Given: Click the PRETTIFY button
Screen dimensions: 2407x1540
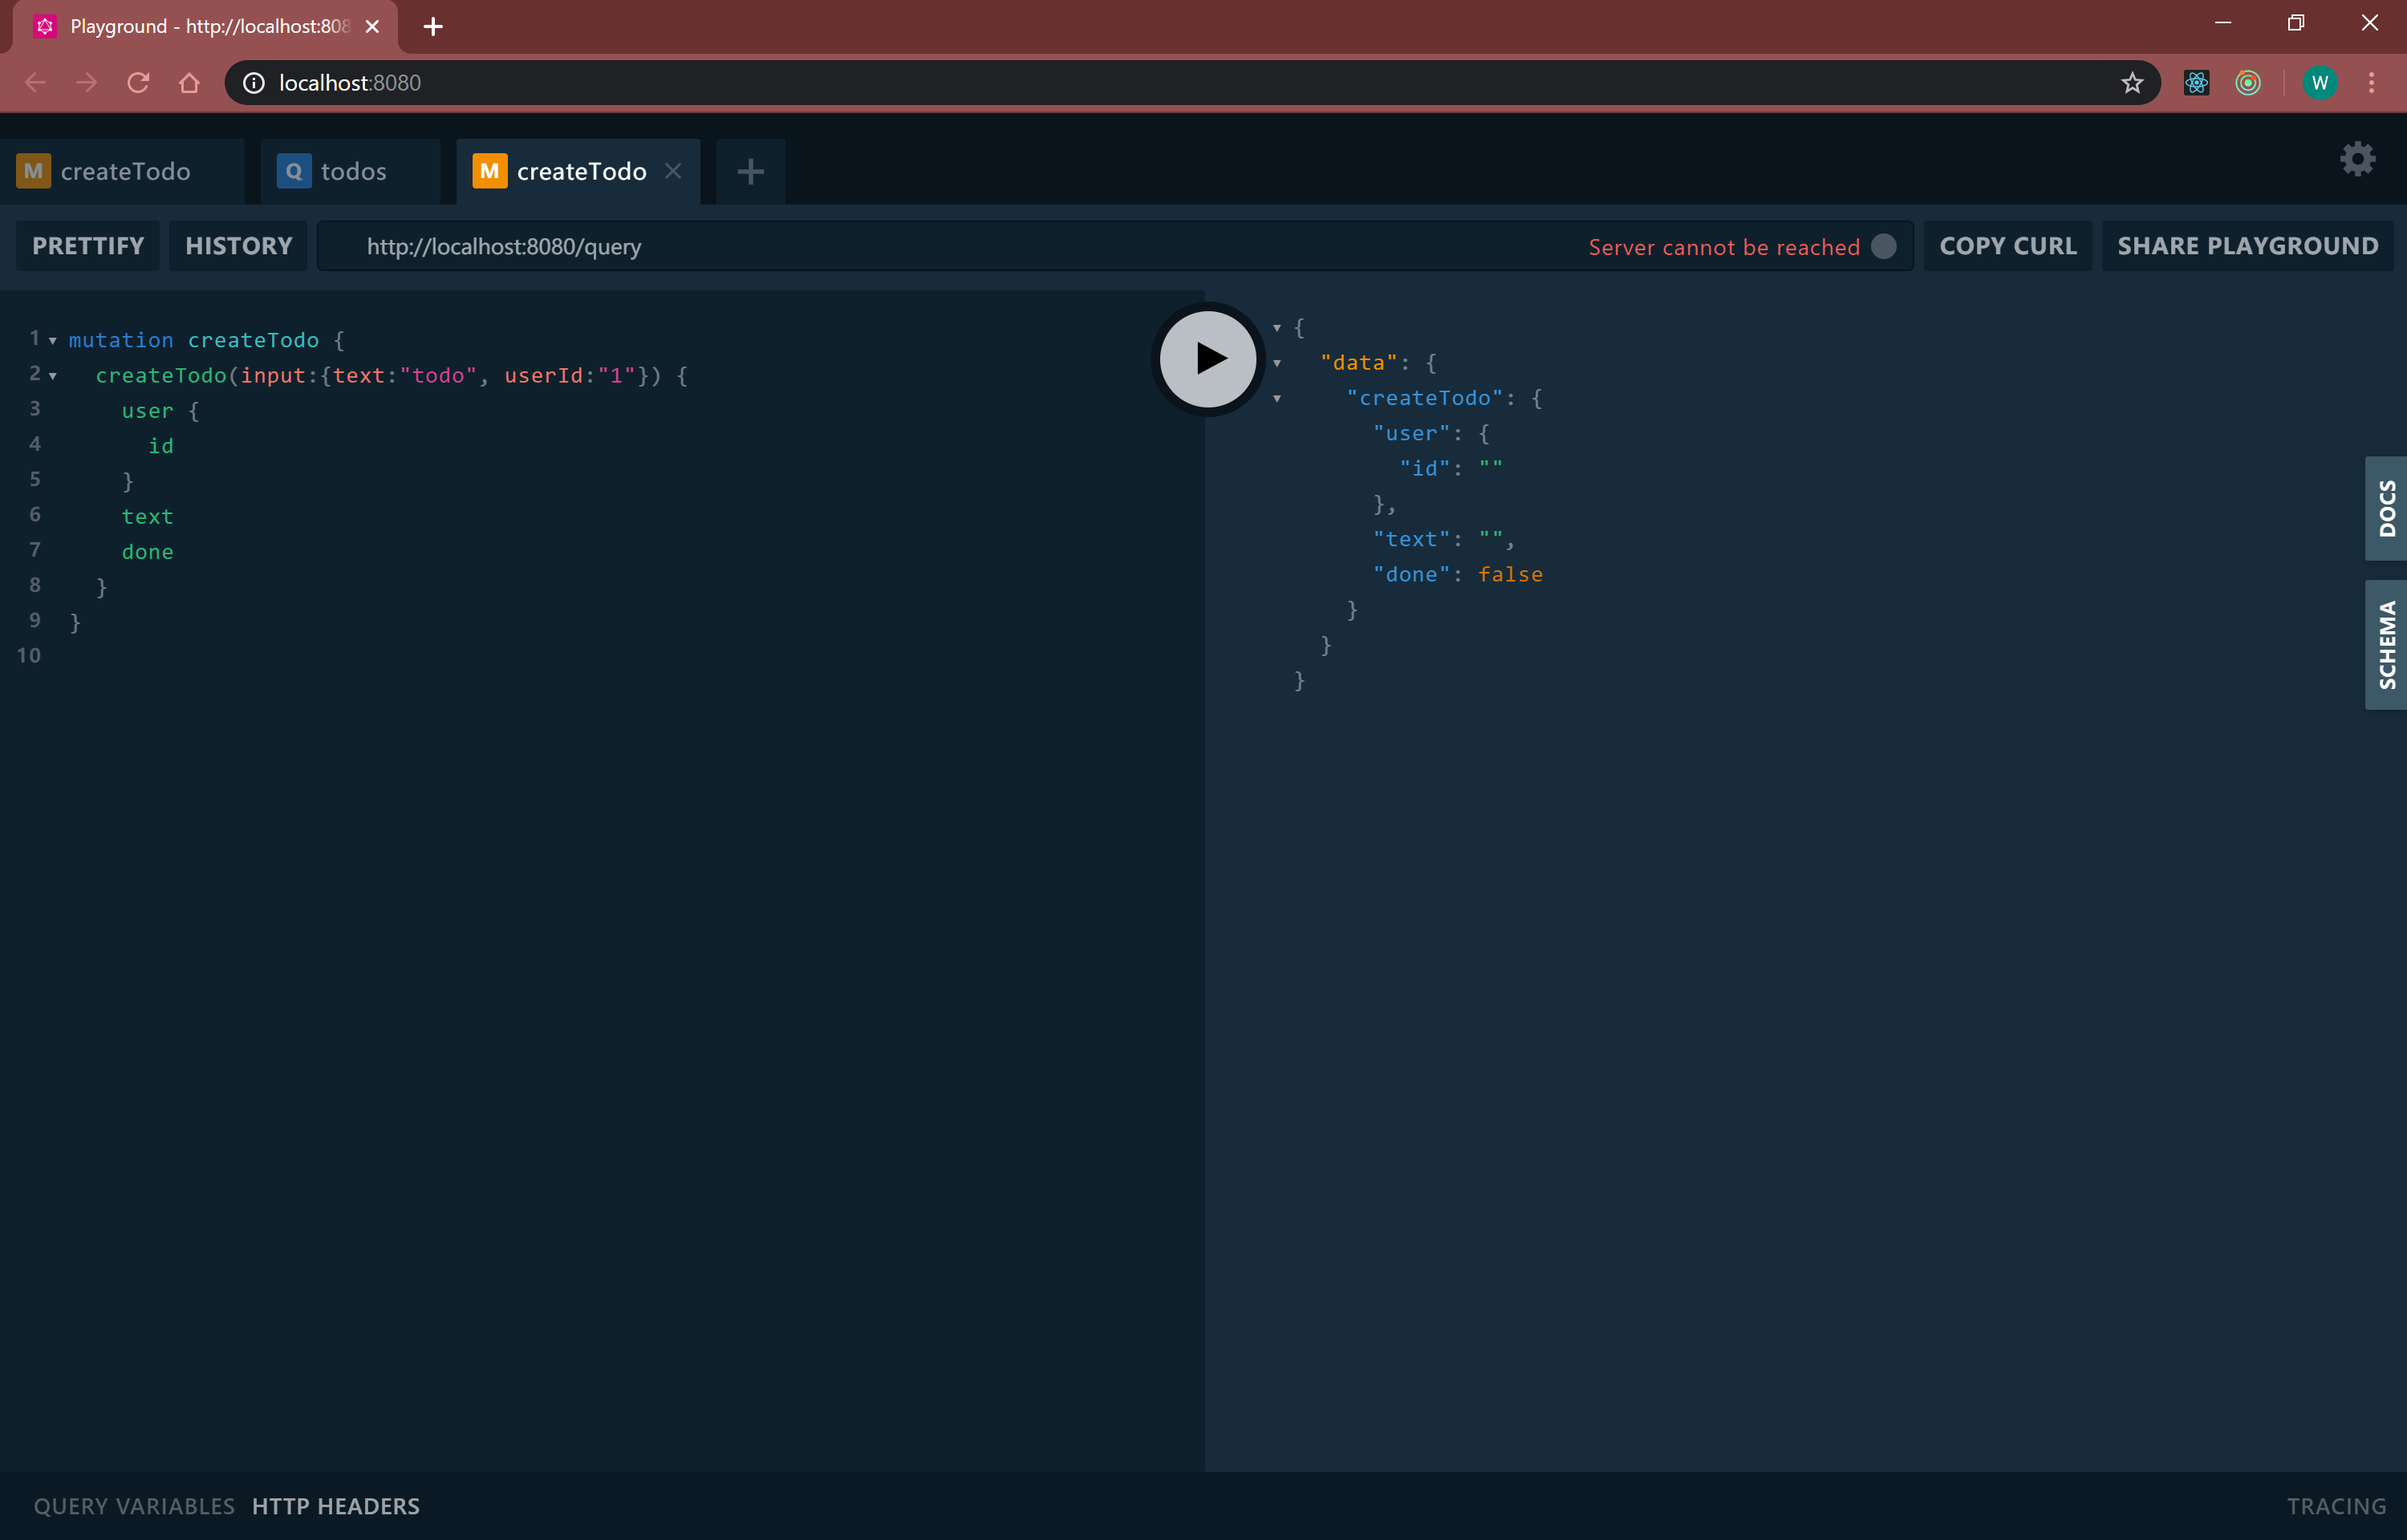Looking at the screenshot, I should (x=88, y=246).
